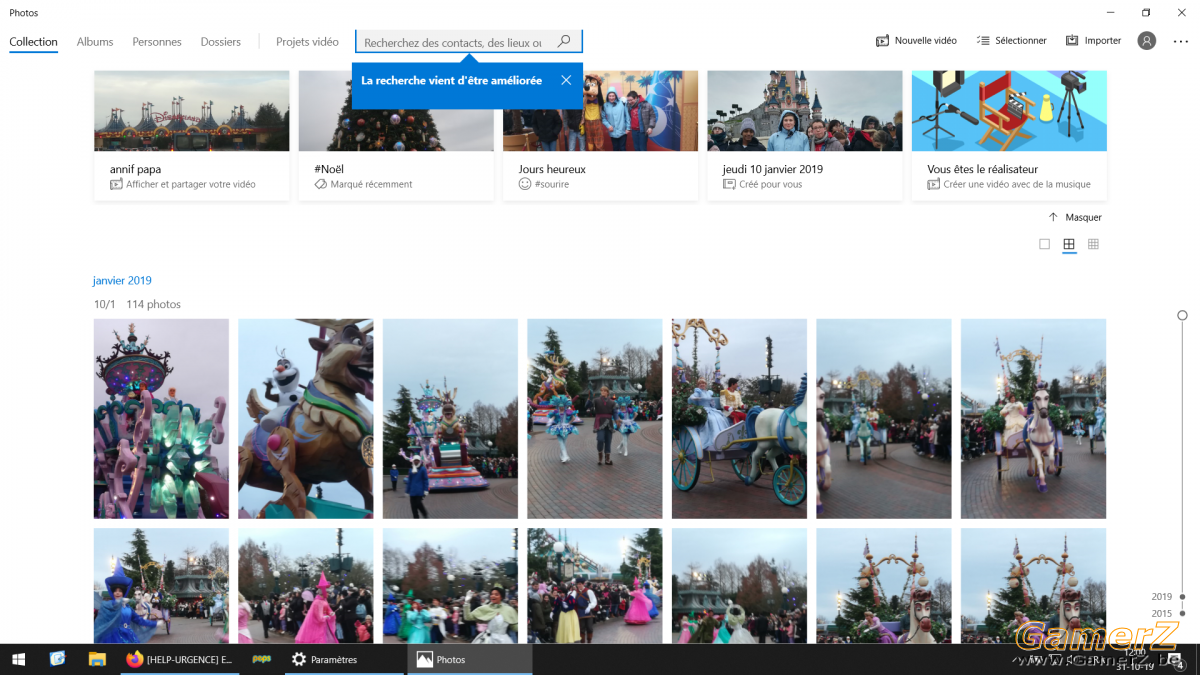Click Créer une vidéo avec de la musique
The height and width of the screenshot is (675, 1200).
click(1017, 184)
